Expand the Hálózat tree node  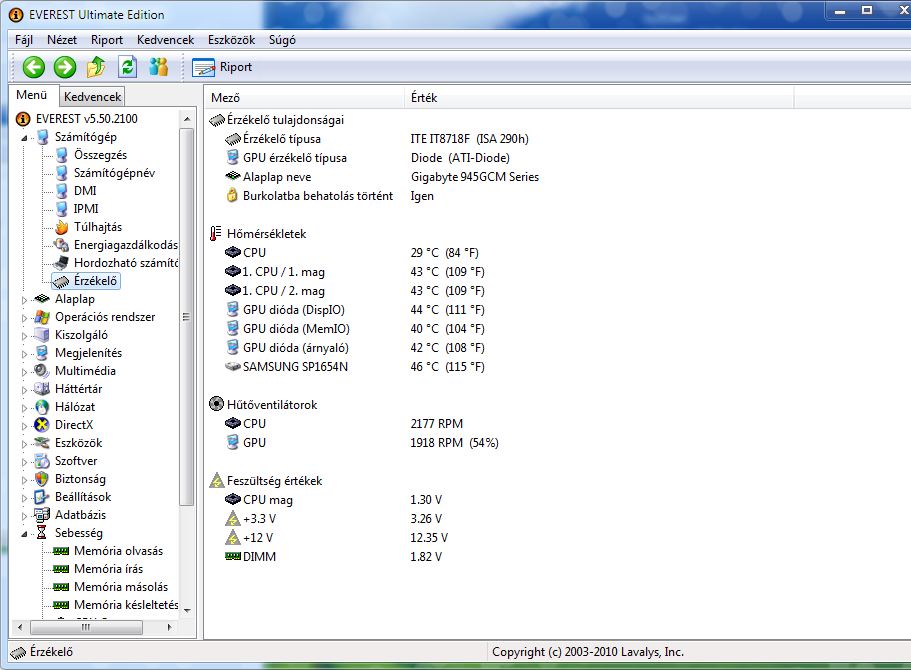24,408
